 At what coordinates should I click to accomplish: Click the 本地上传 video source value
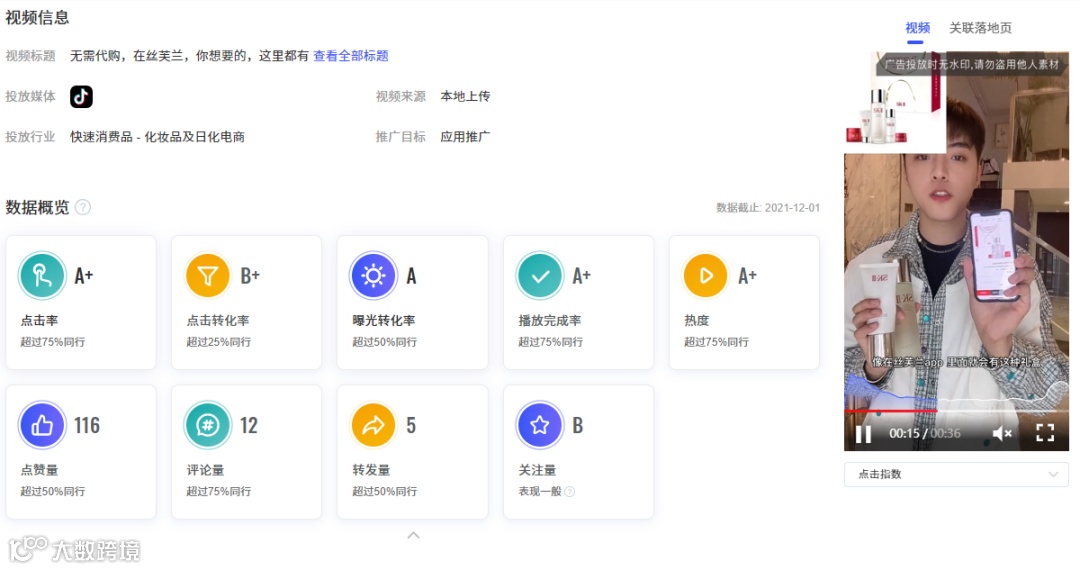tap(466, 96)
